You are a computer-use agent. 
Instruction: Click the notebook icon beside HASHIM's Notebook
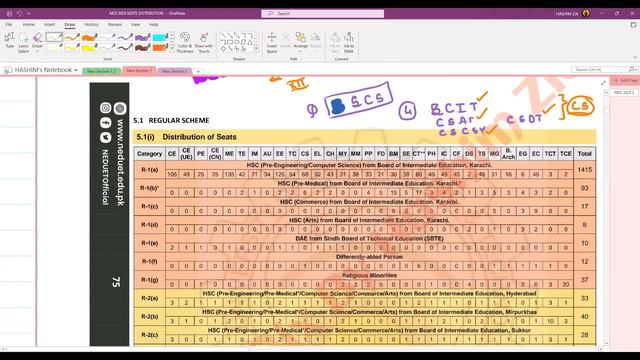point(8,70)
